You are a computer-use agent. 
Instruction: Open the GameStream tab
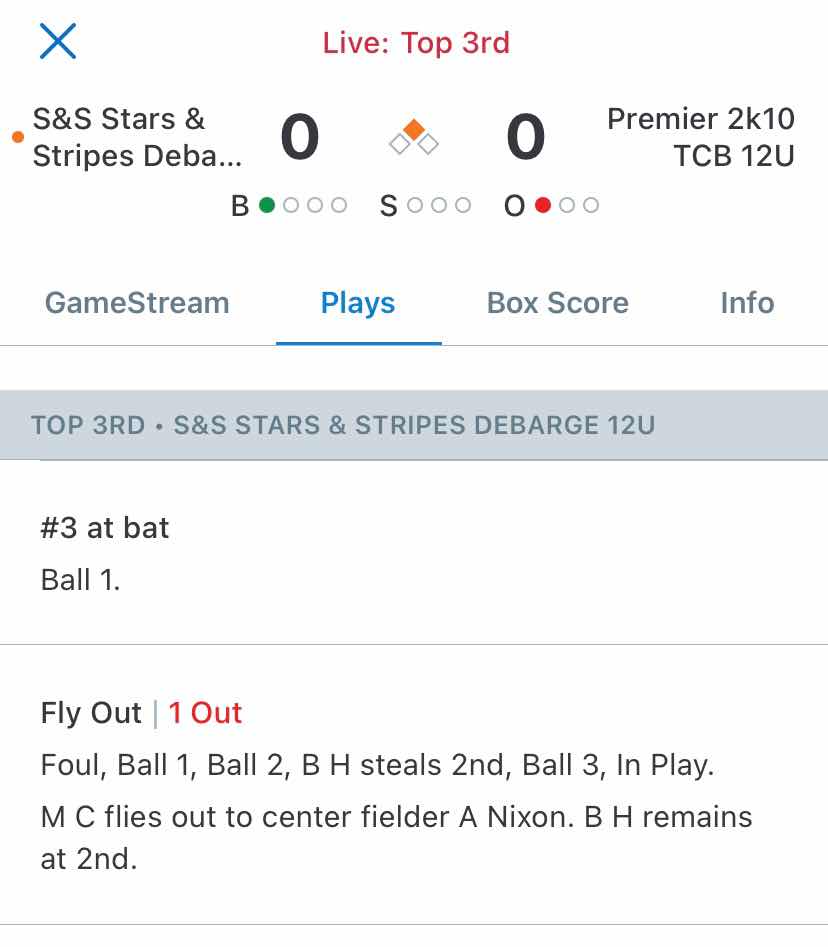point(137,303)
